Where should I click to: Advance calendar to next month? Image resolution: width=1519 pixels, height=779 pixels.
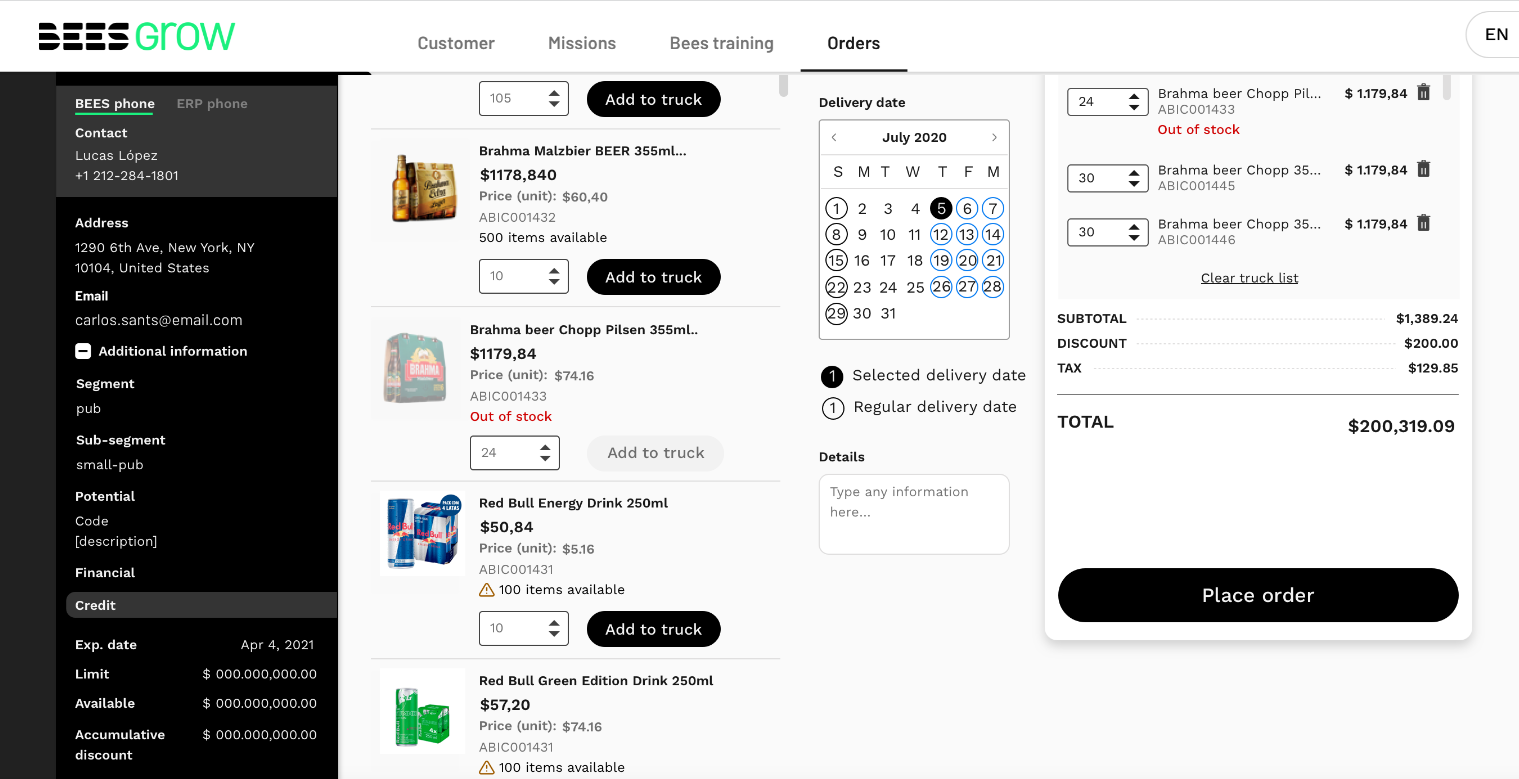pos(994,138)
